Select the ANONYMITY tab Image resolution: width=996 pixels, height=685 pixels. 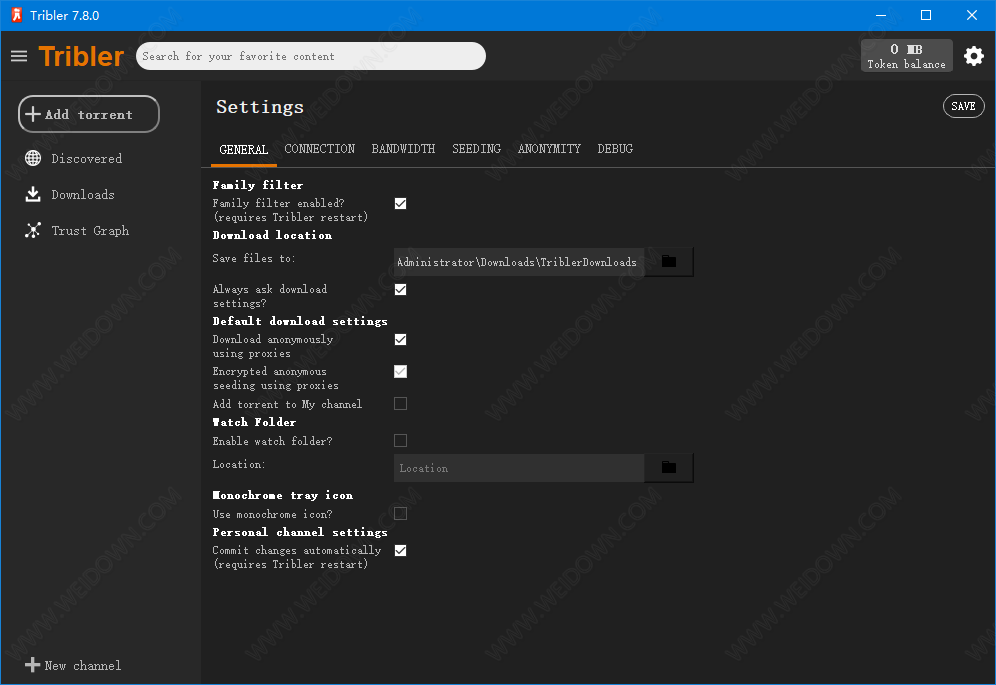(x=549, y=149)
